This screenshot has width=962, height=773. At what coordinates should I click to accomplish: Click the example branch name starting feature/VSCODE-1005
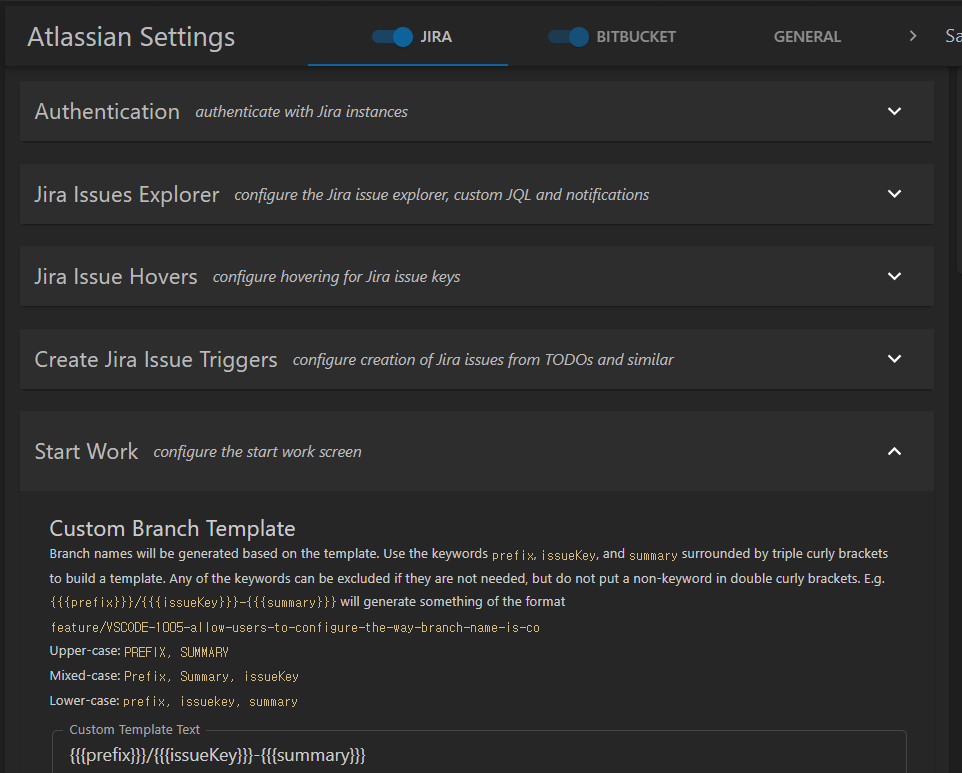(295, 628)
